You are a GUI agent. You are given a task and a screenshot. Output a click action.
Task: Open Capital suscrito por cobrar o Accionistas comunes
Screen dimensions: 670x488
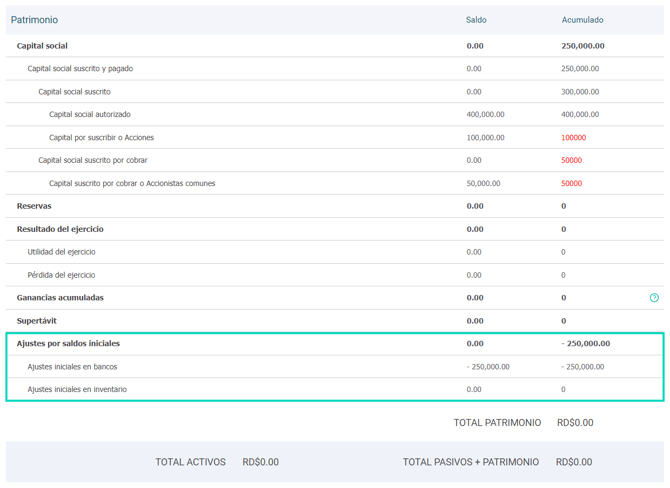[x=132, y=184]
